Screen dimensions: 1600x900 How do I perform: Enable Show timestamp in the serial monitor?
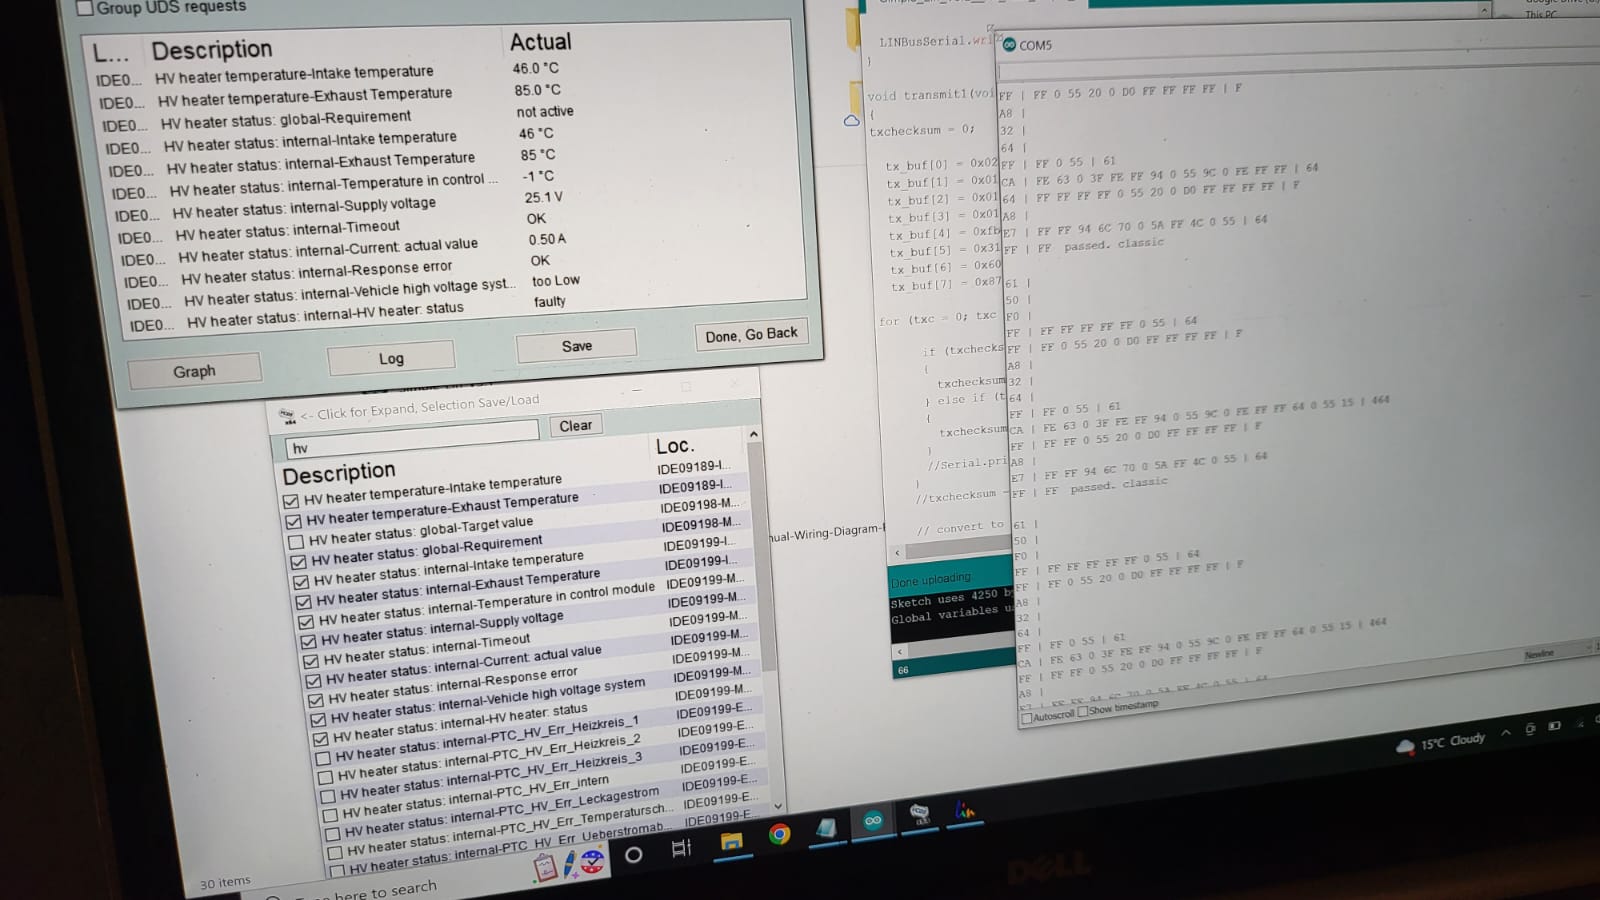[x=1083, y=711]
